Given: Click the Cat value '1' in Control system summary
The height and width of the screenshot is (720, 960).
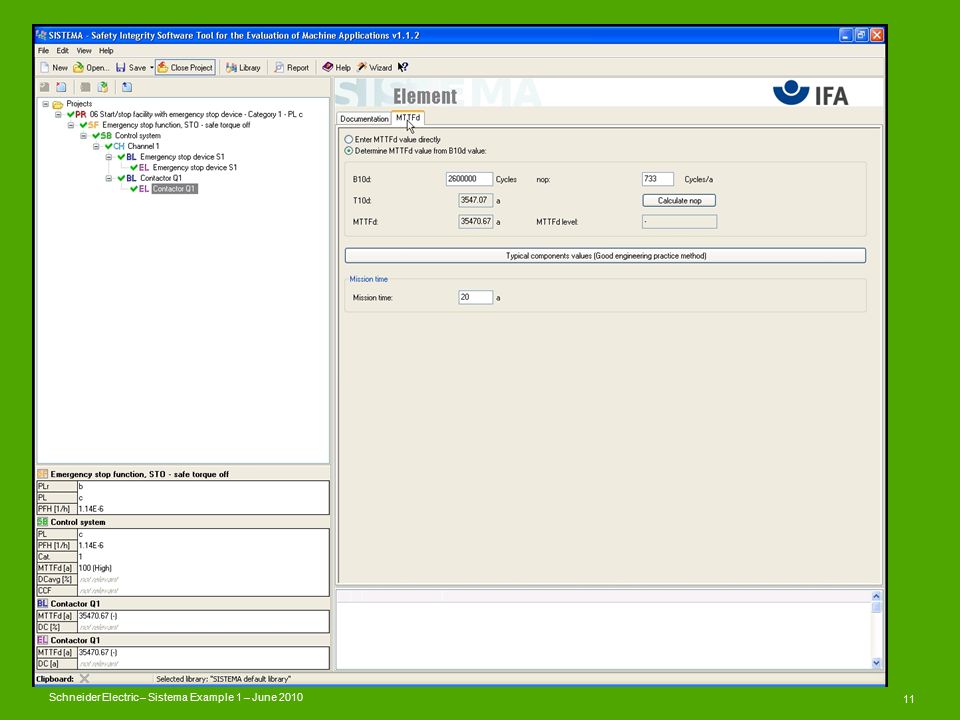Looking at the screenshot, I should click(x=80, y=557).
